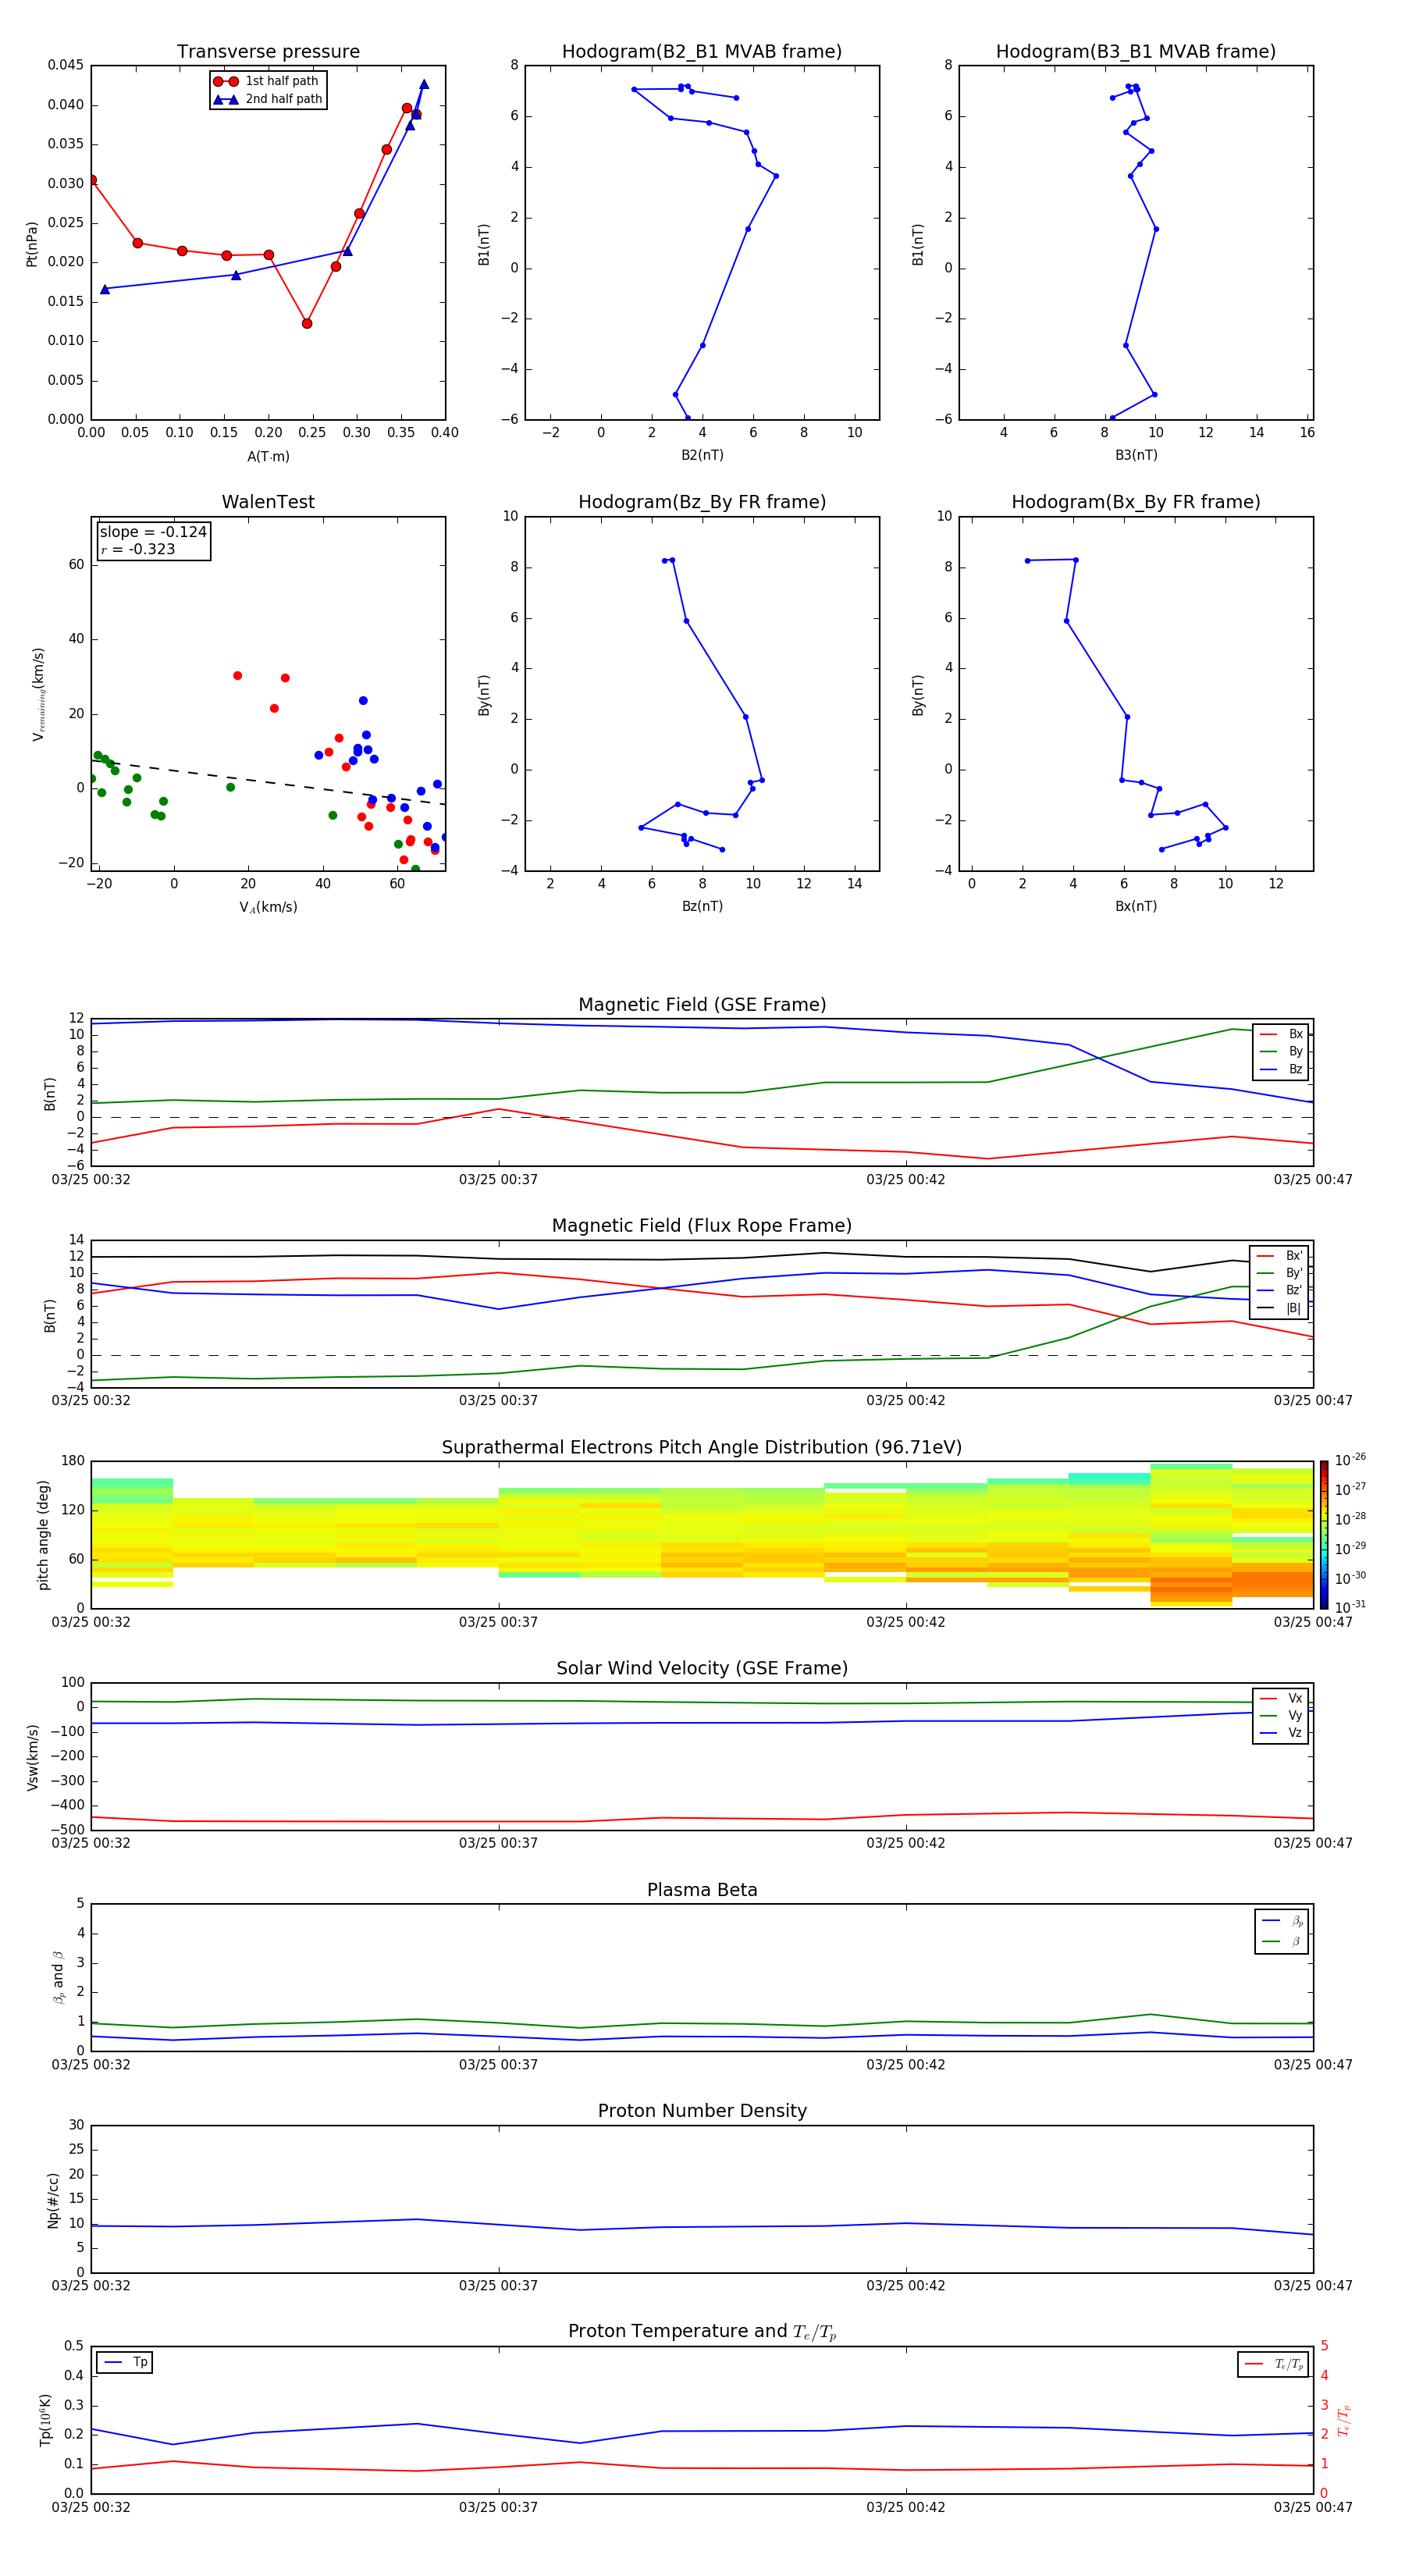Select "Bz" in the GSE magnetic field legend
Image resolution: width=1405 pixels, height=2576 pixels.
1281,1069
